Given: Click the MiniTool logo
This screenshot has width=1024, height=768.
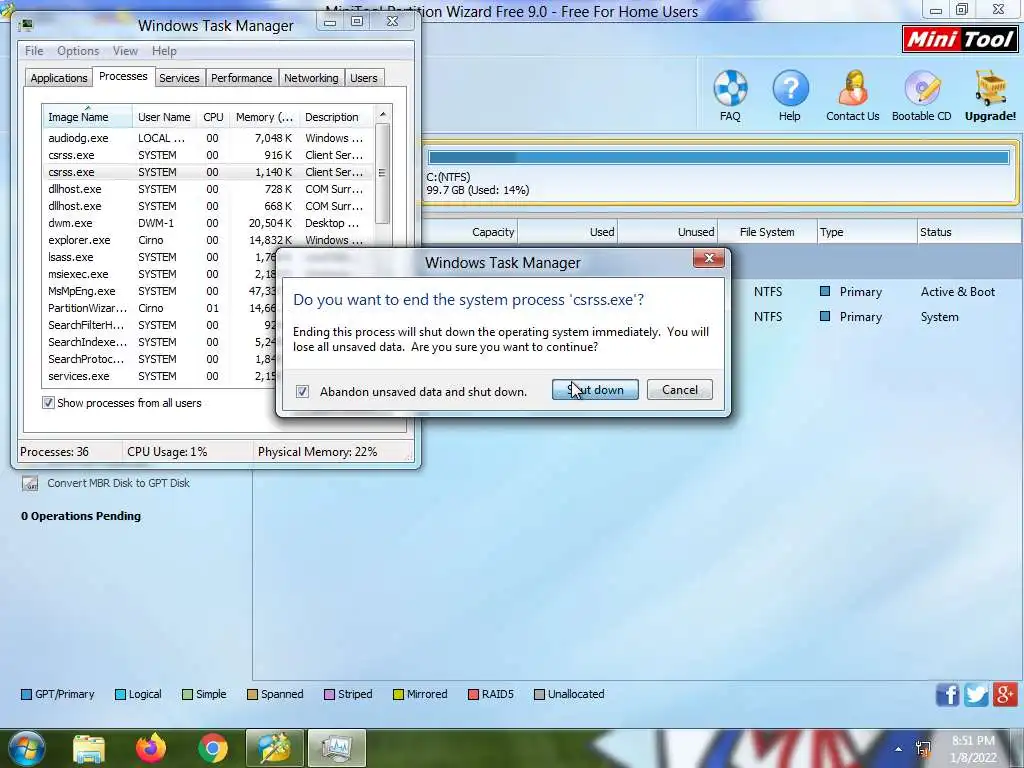Looking at the screenshot, I should click(960, 39).
